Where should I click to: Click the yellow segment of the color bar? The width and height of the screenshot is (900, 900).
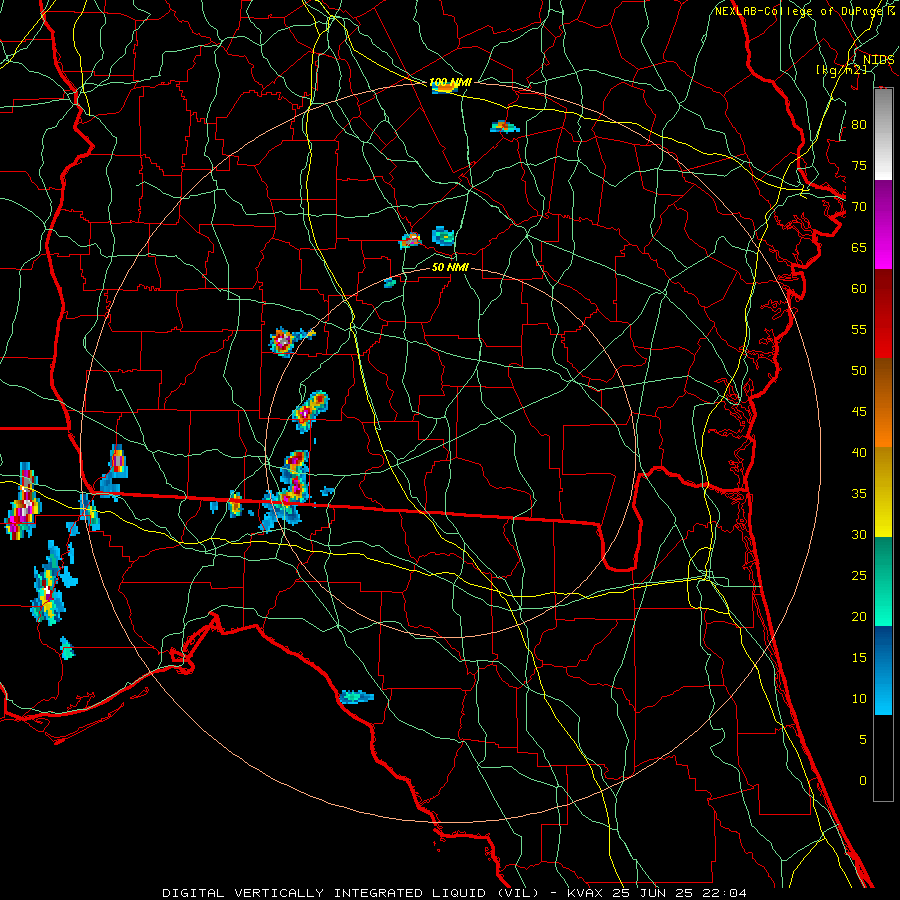(x=883, y=492)
